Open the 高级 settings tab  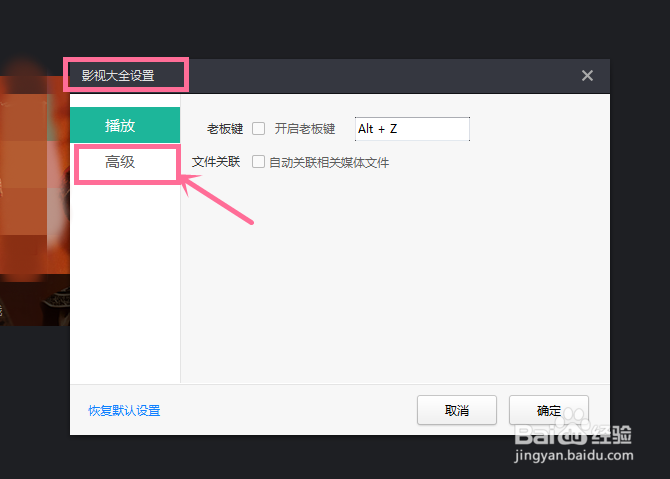[125, 162]
